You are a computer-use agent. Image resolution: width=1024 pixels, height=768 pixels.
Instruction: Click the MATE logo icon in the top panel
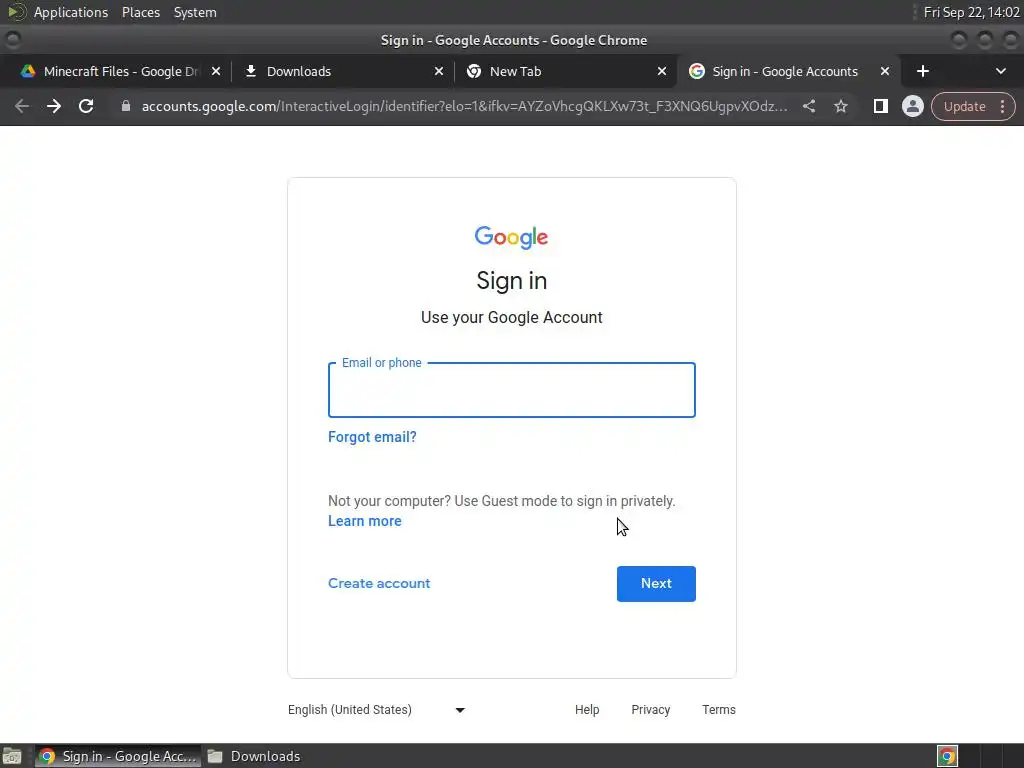[16, 12]
